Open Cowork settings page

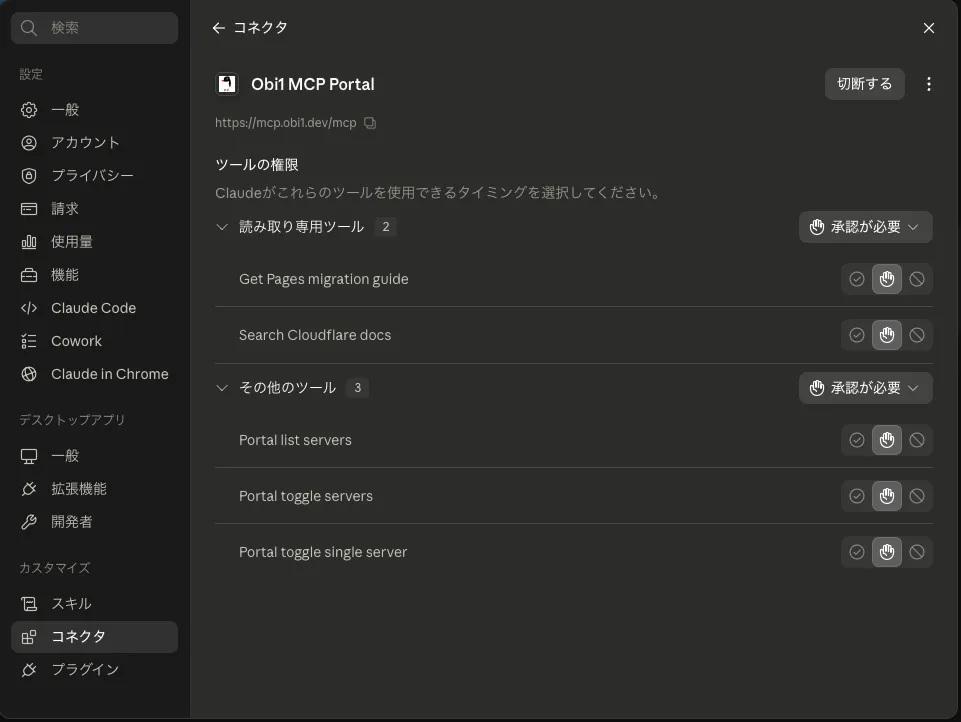94,341
